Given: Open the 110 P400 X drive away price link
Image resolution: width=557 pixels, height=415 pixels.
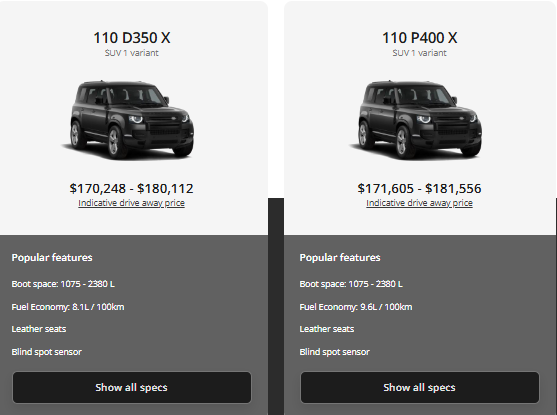Looking at the screenshot, I should tap(420, 203).
